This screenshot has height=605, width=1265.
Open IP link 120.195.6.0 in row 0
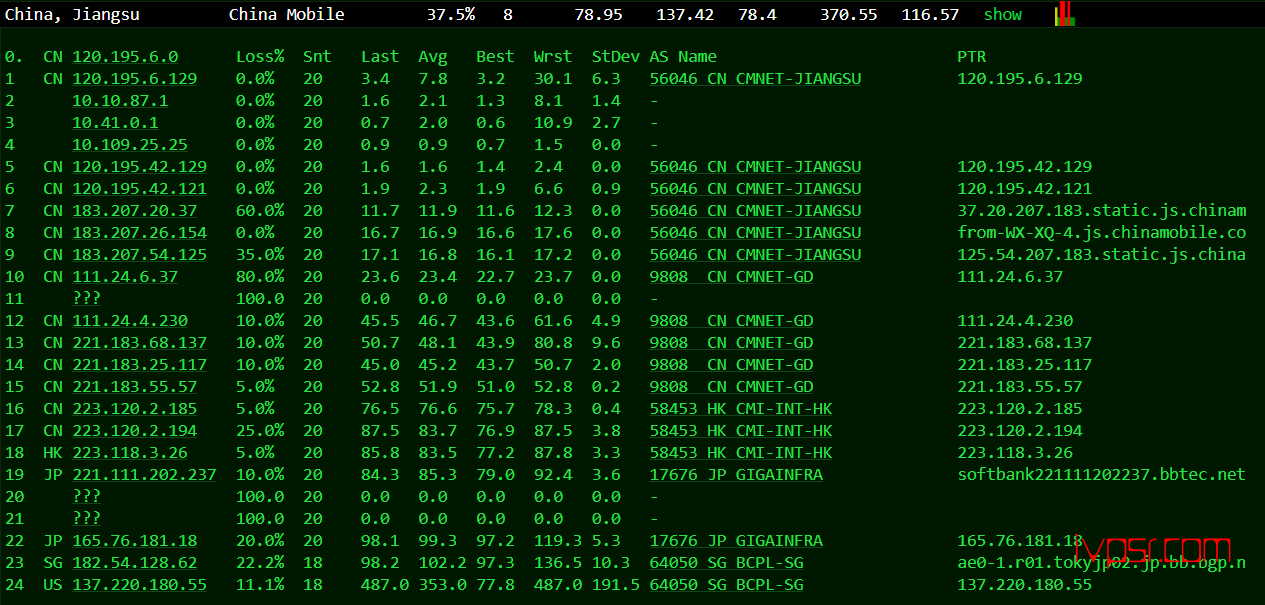point(125,57)
